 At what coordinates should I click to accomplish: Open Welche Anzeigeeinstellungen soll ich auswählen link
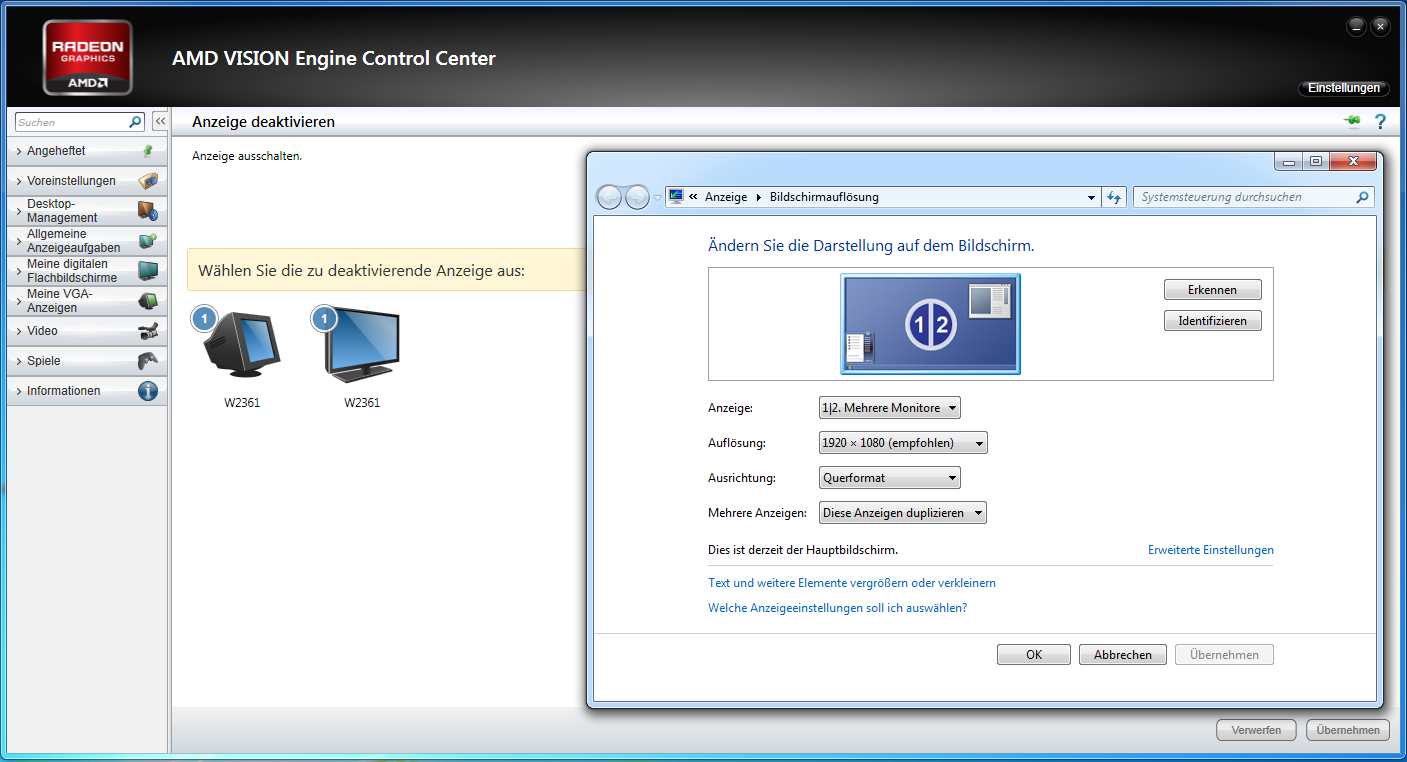pyautogui.click(x=838, y=608)
